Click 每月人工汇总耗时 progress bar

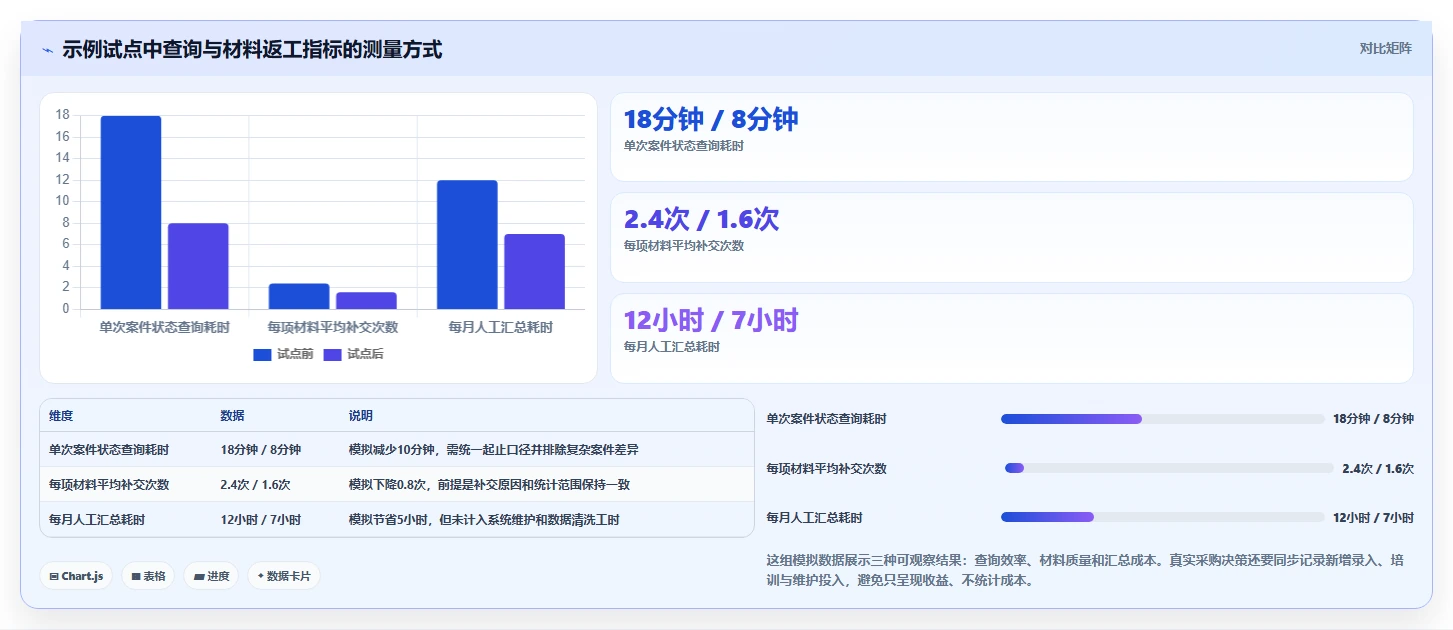pos(1162,517)
